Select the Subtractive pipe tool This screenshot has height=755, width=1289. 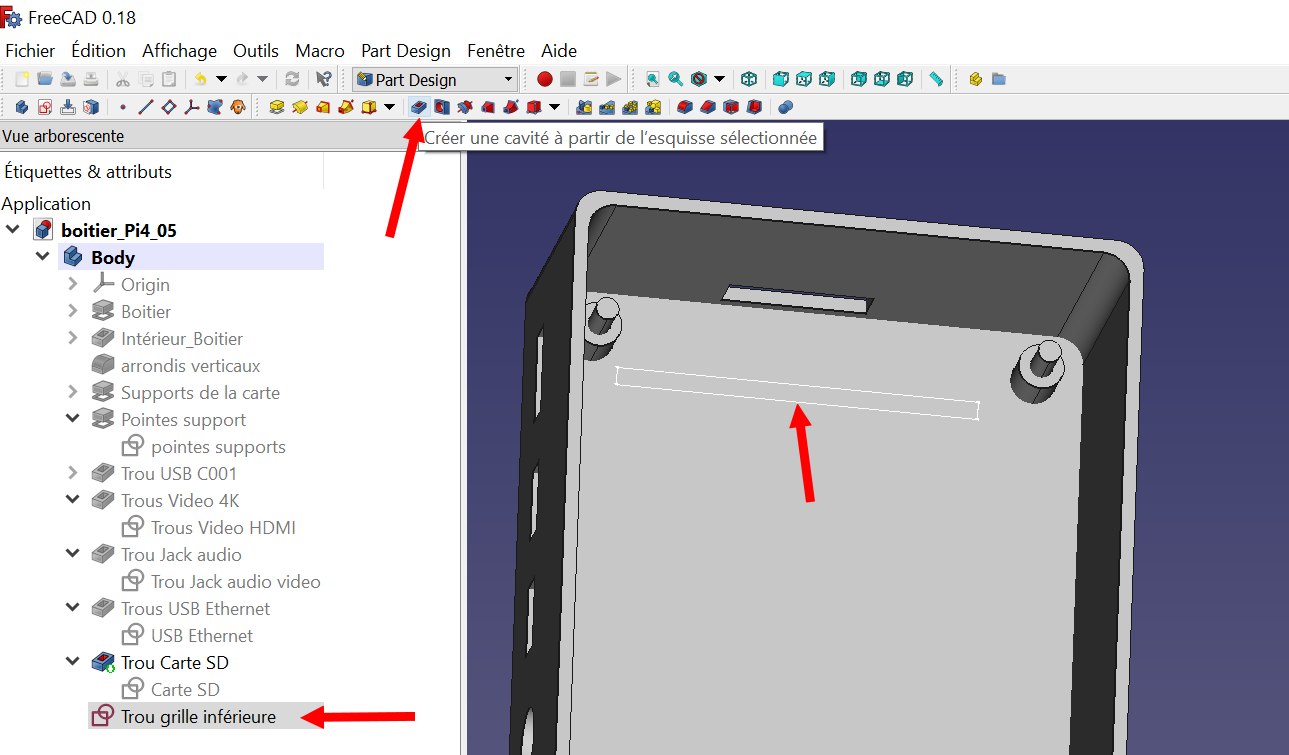[x=510, y=107]
